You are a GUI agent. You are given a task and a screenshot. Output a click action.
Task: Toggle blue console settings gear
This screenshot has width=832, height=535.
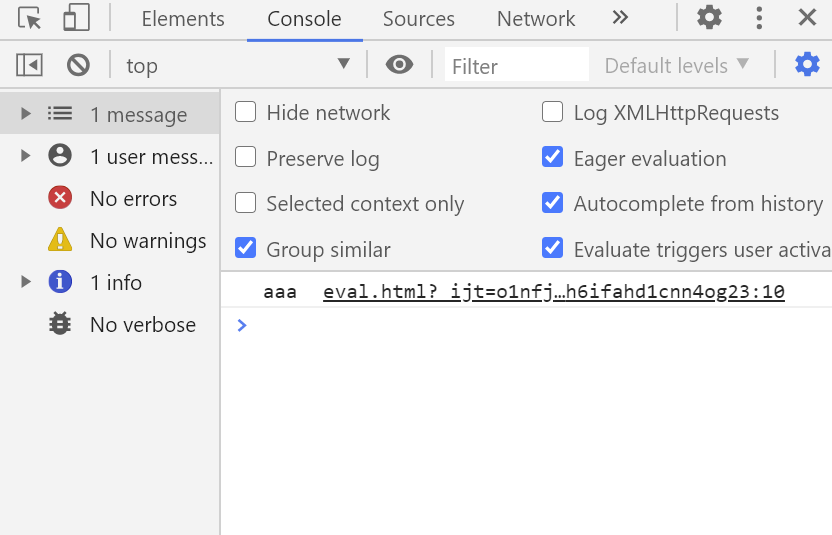807,65
